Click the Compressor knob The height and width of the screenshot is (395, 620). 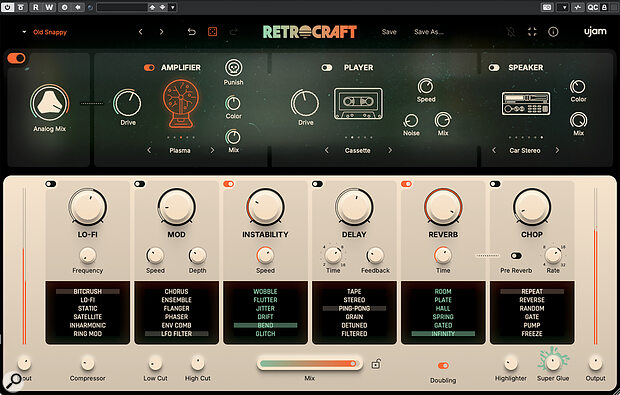coord(87,363)
